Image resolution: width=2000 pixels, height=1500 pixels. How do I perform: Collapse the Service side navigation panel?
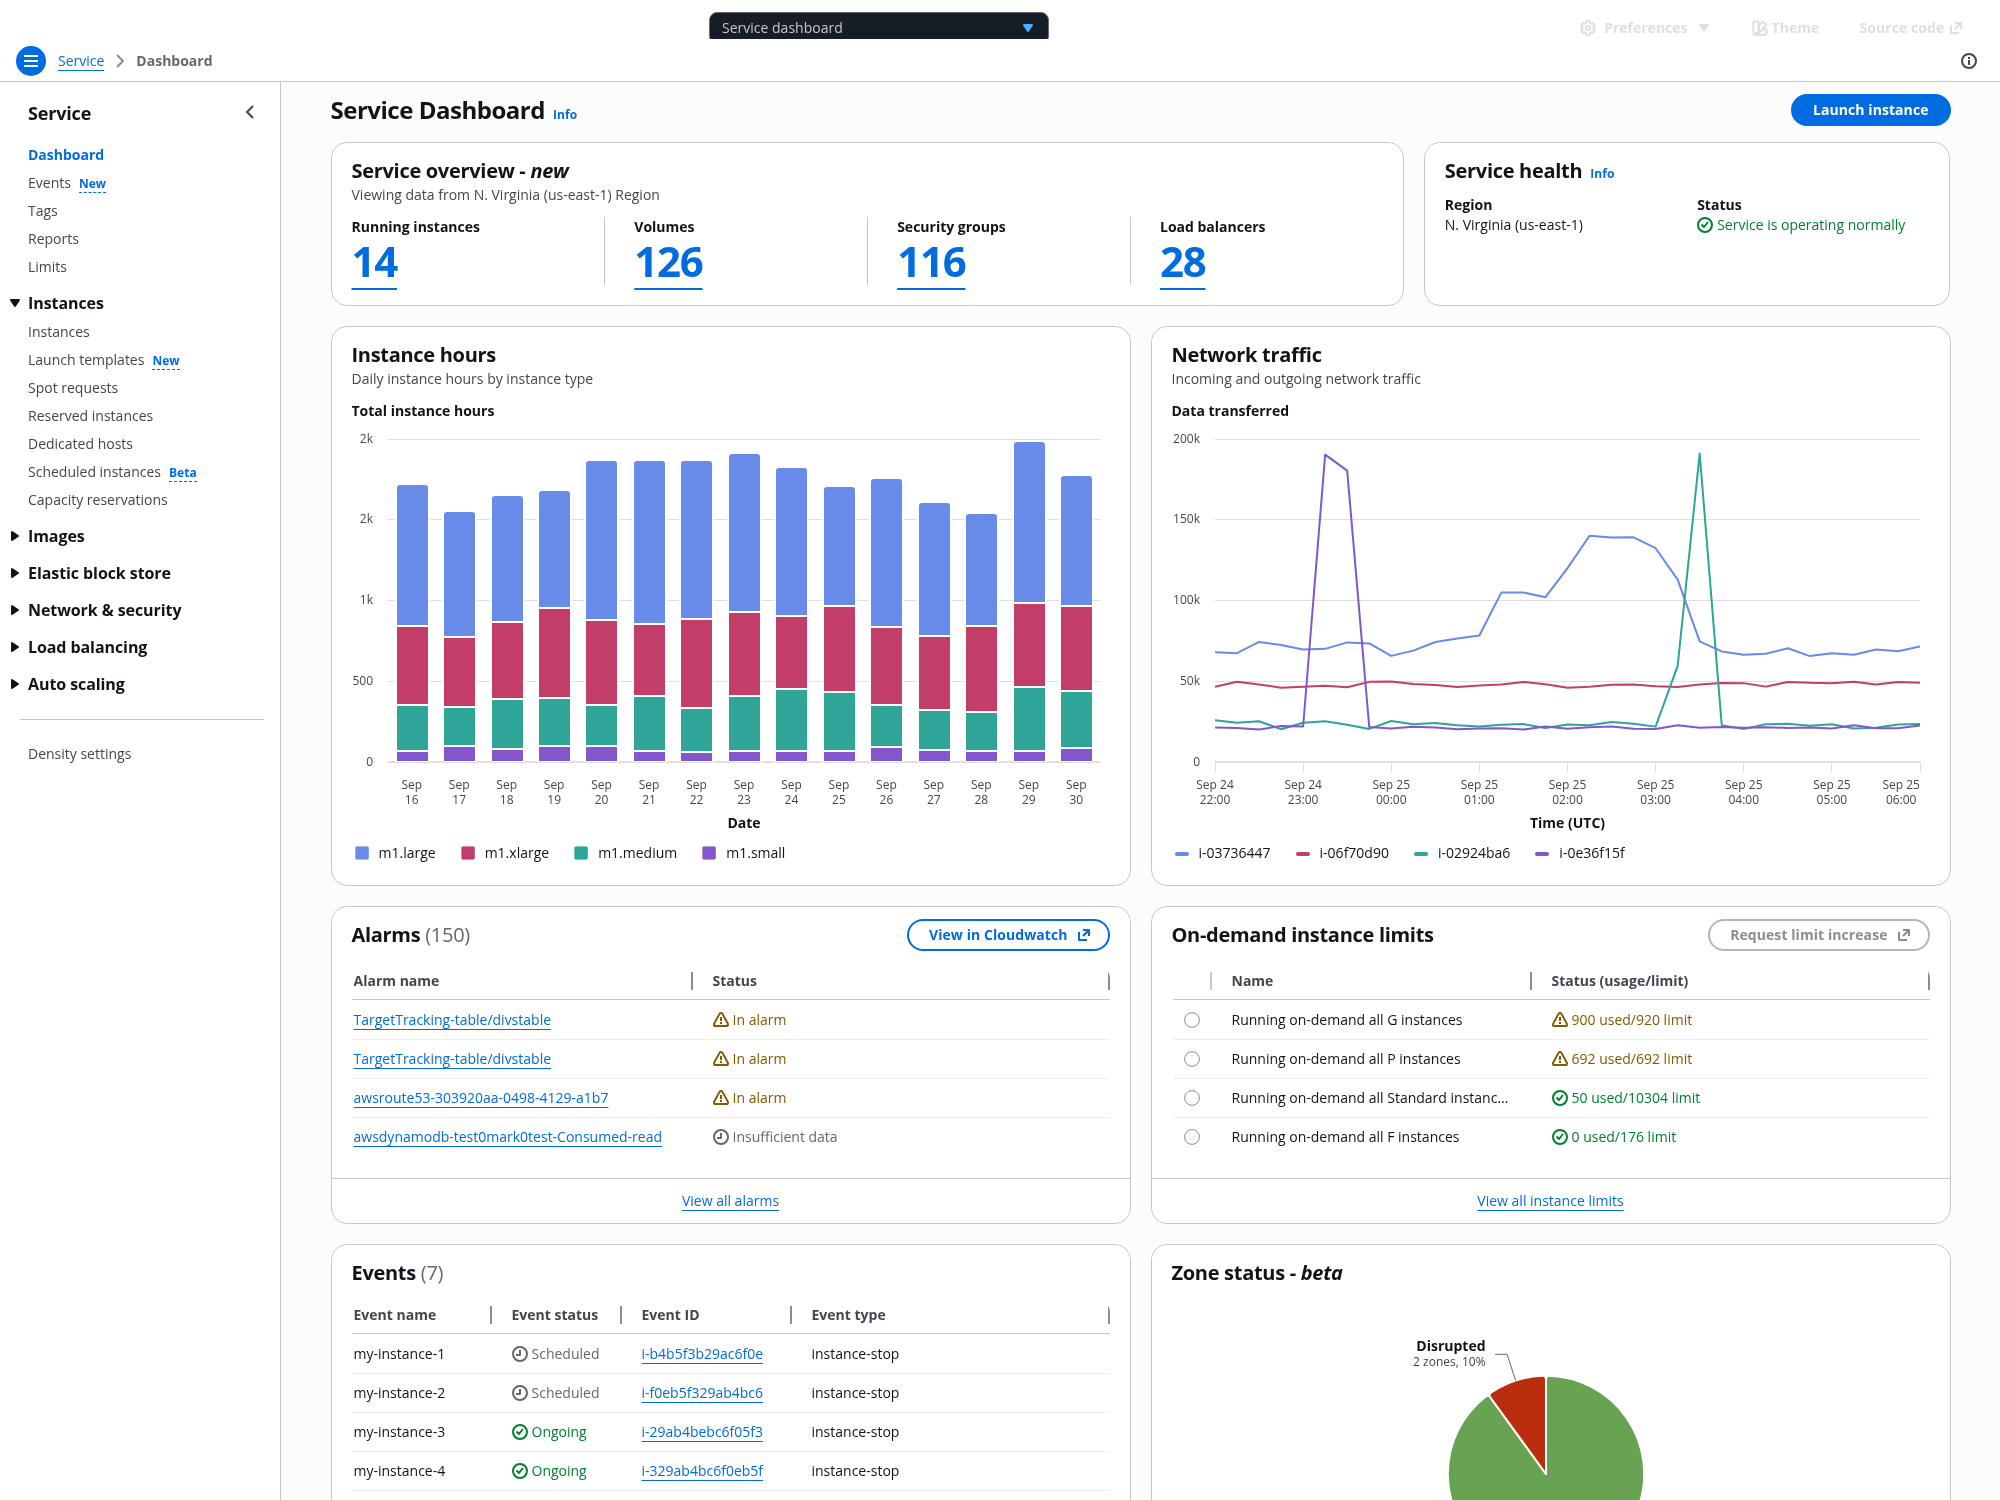point(250,113)
